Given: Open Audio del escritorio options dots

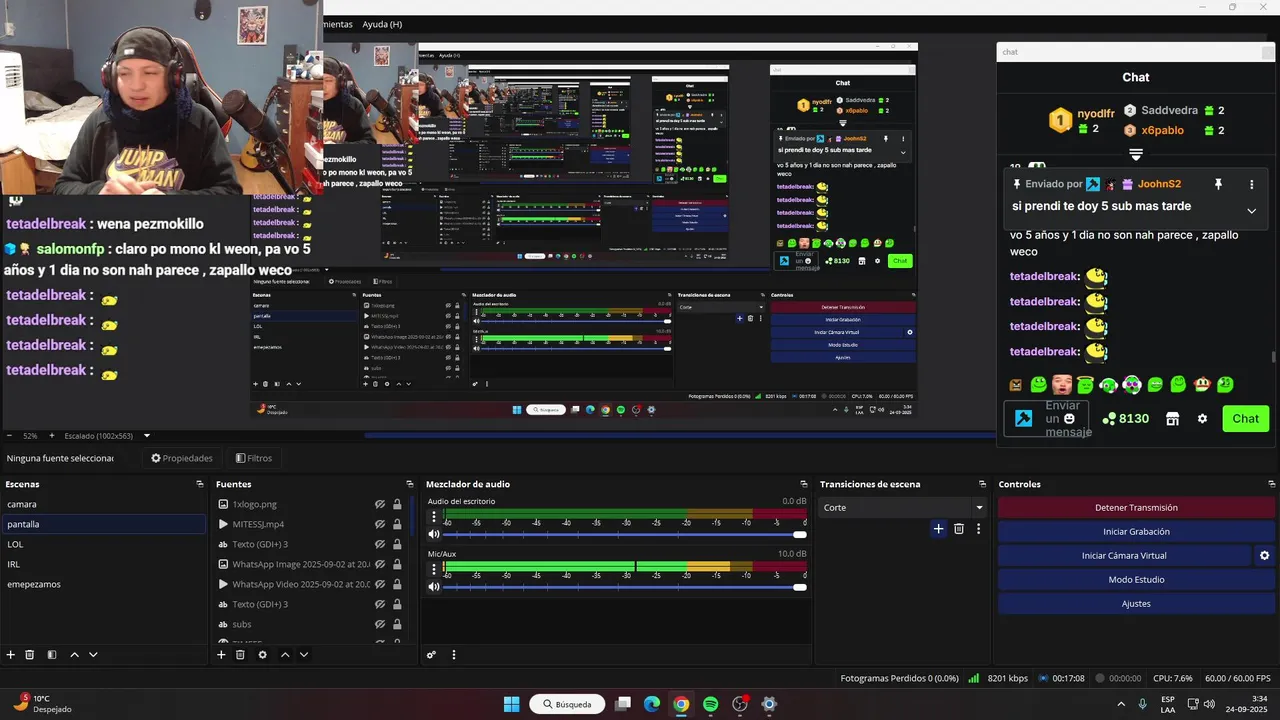Looking at the screenshot, I should click(x=434, y=517).
